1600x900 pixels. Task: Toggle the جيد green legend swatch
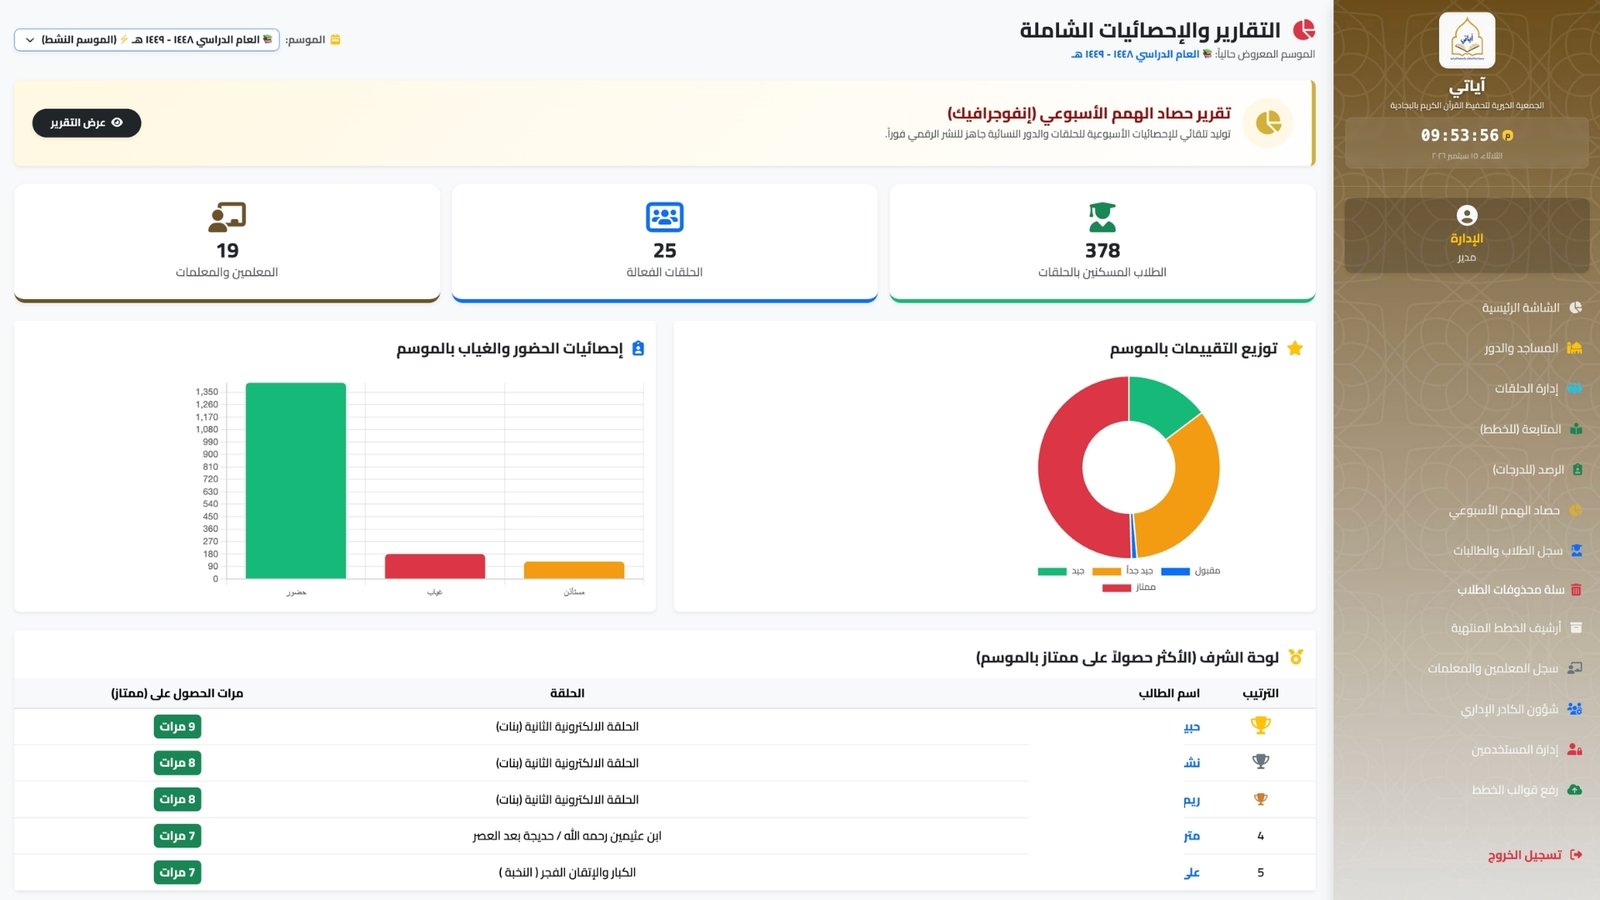1052,572
